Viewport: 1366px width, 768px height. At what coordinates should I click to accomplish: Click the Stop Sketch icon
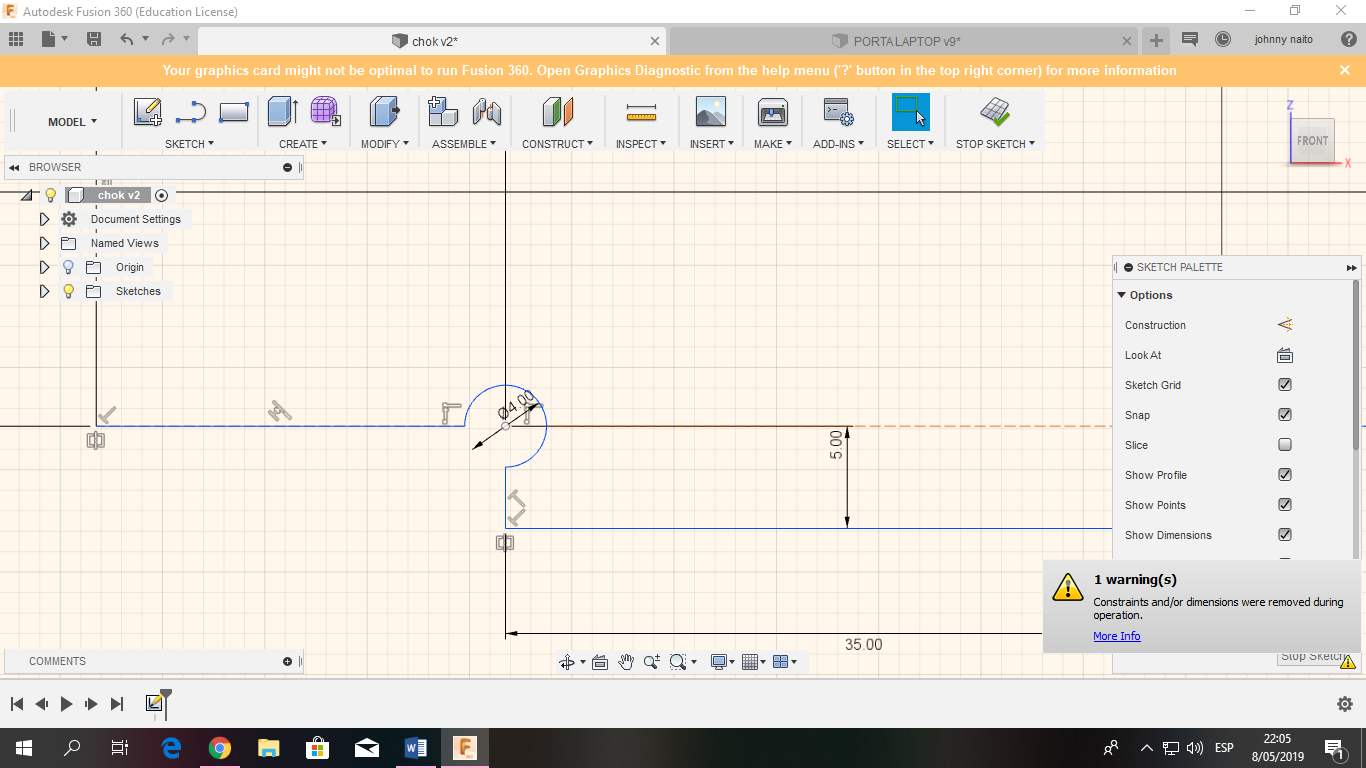(x=995, y=112)
